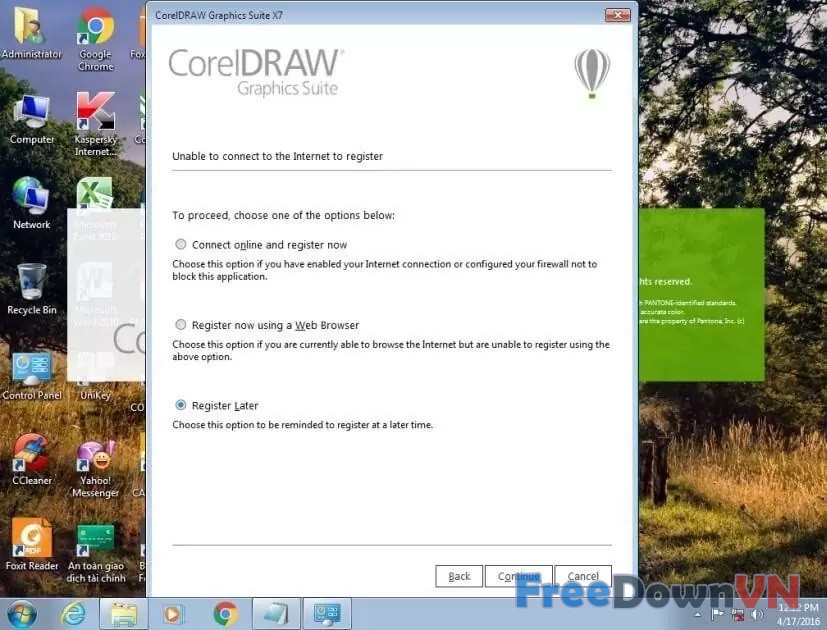The image size is (827, 630).
Task: Open the Network desktop icon
Action: click(x=31, y=199)
